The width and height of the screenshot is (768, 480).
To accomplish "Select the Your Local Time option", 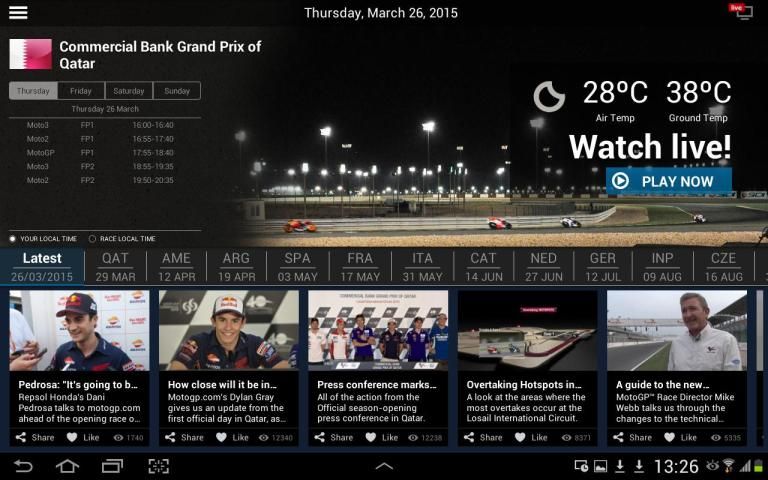I will (14, 239).
